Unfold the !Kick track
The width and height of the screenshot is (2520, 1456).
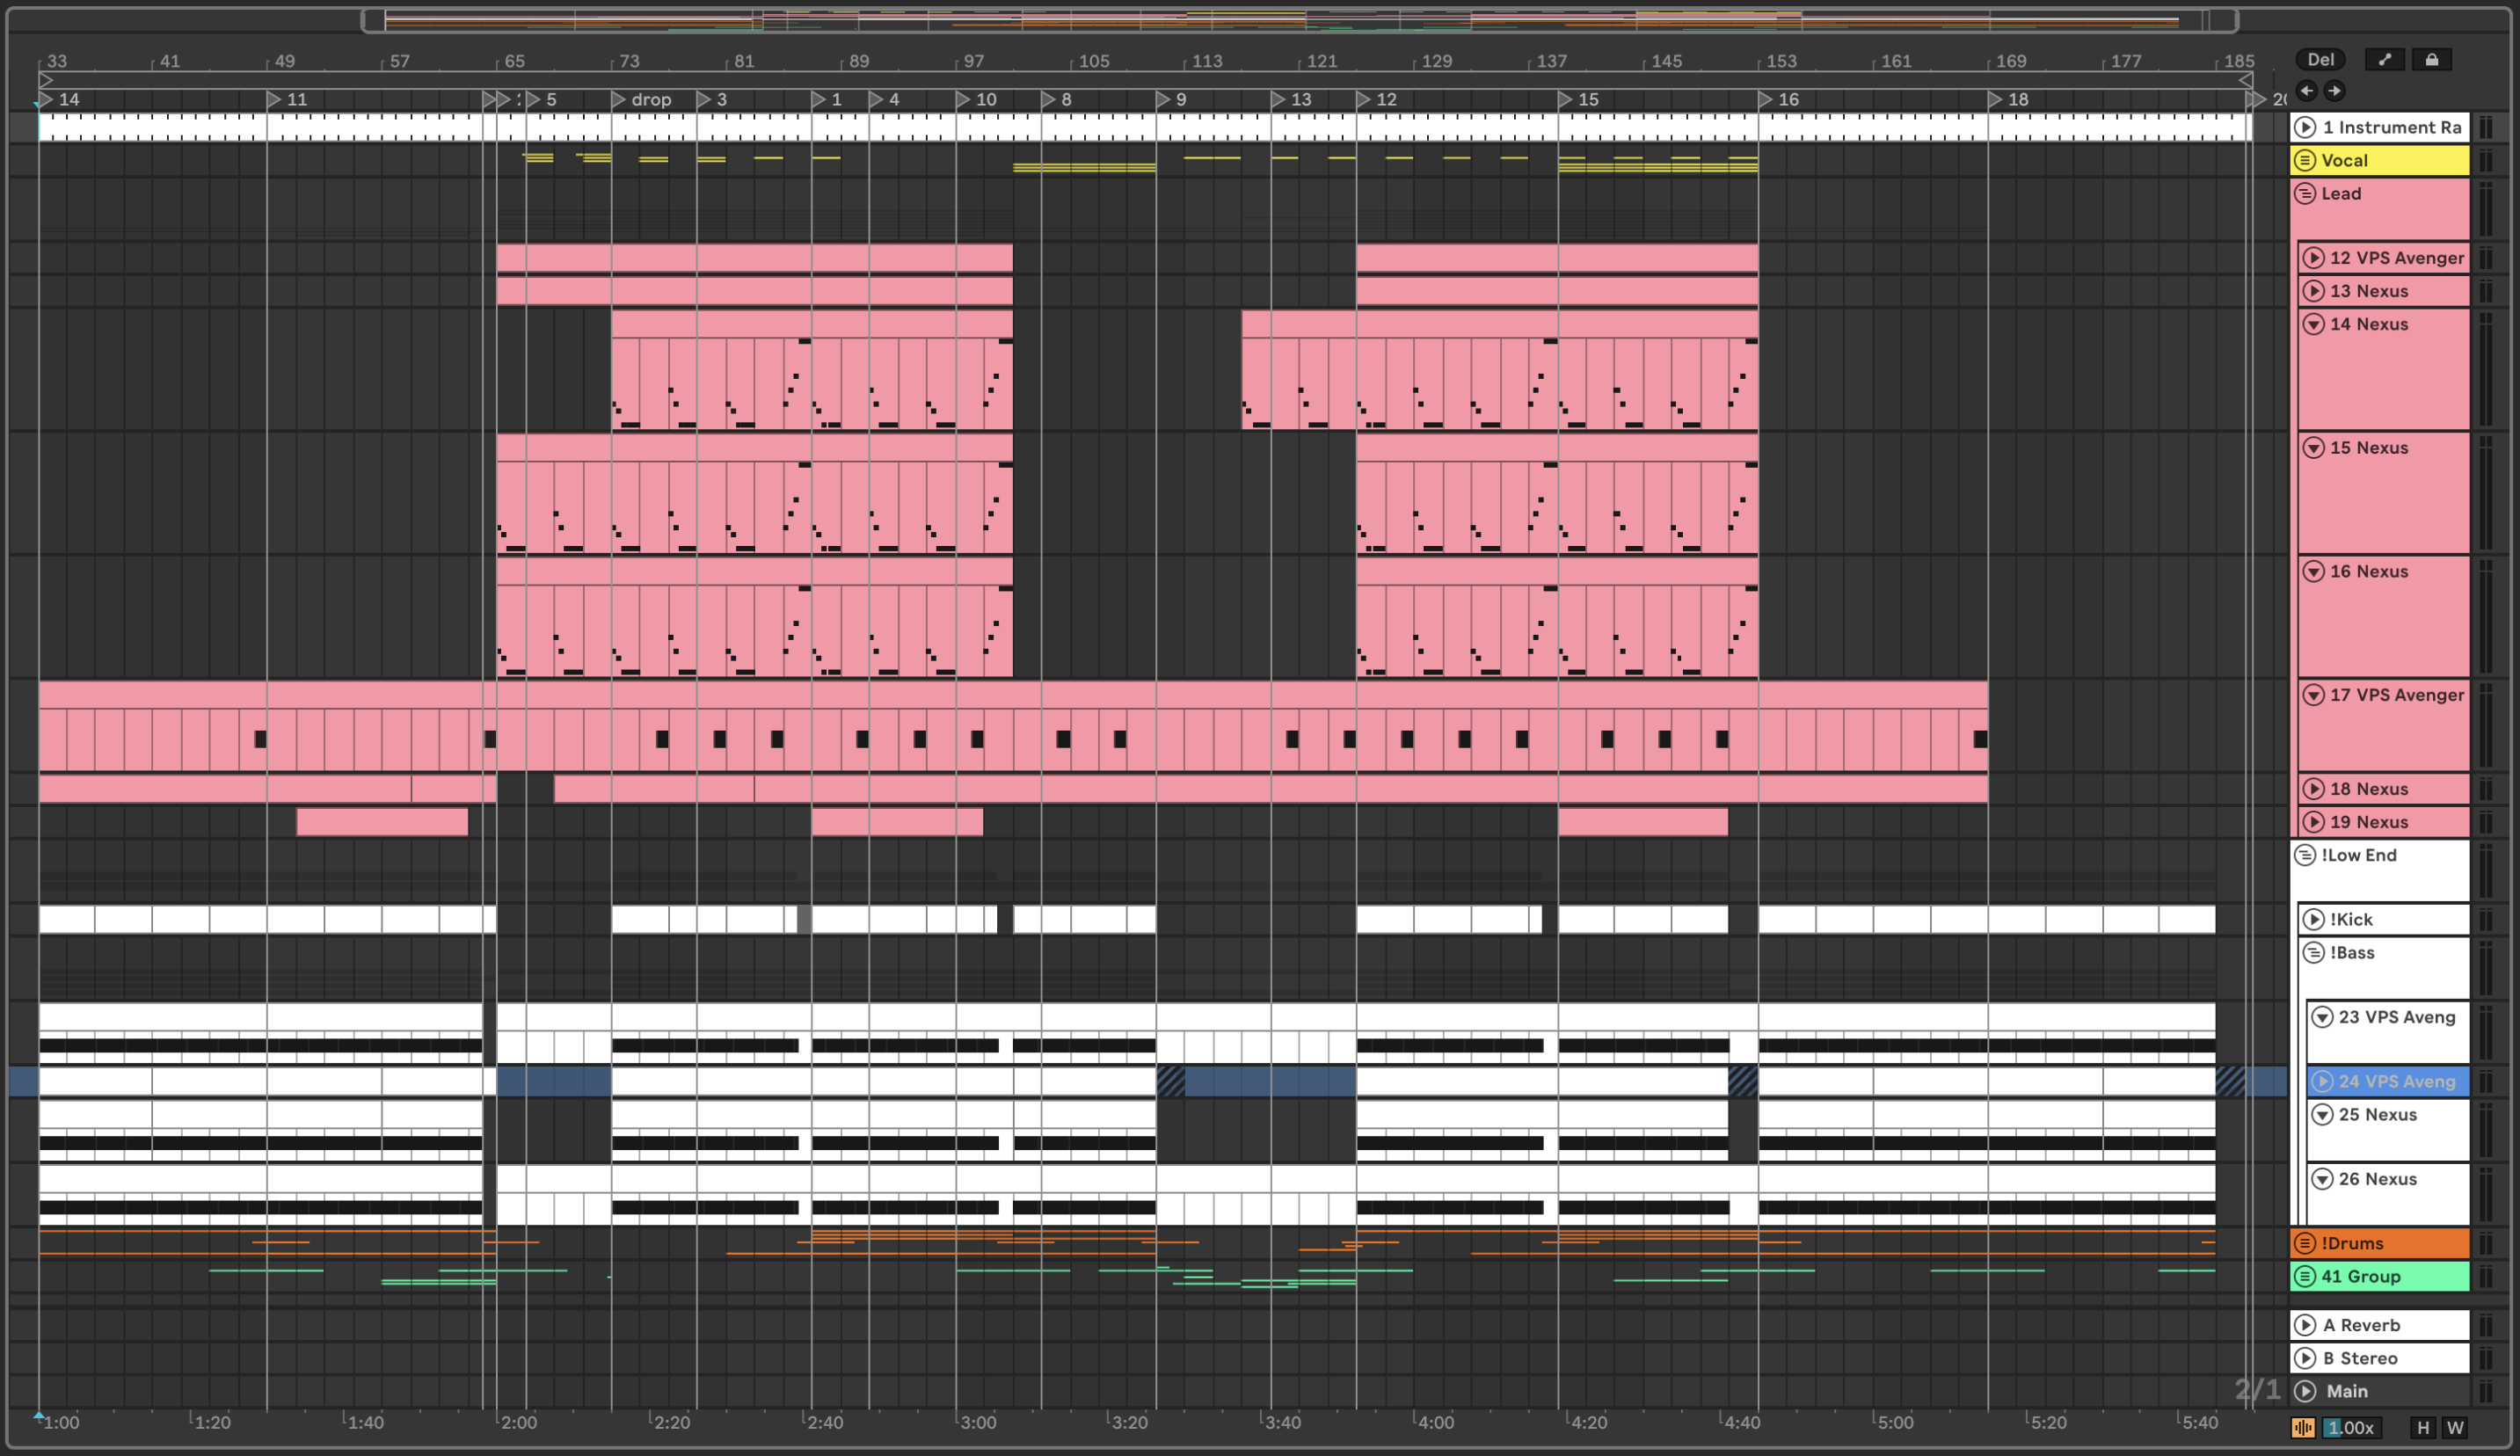click(2313, 919)
